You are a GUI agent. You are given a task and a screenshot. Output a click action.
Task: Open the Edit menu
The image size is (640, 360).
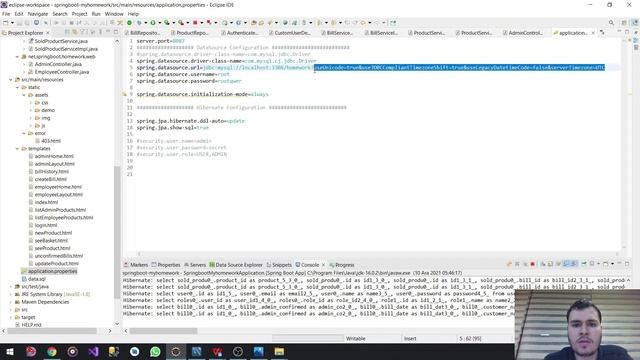coord(19,14)
